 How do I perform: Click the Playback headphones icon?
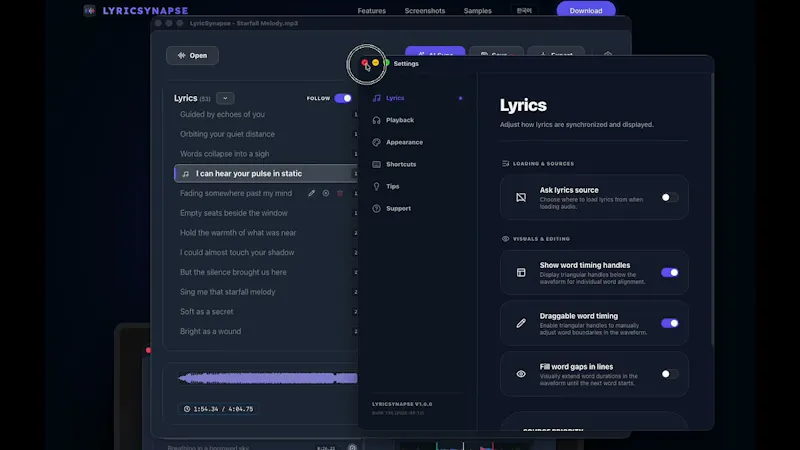(x=377, y=120)
